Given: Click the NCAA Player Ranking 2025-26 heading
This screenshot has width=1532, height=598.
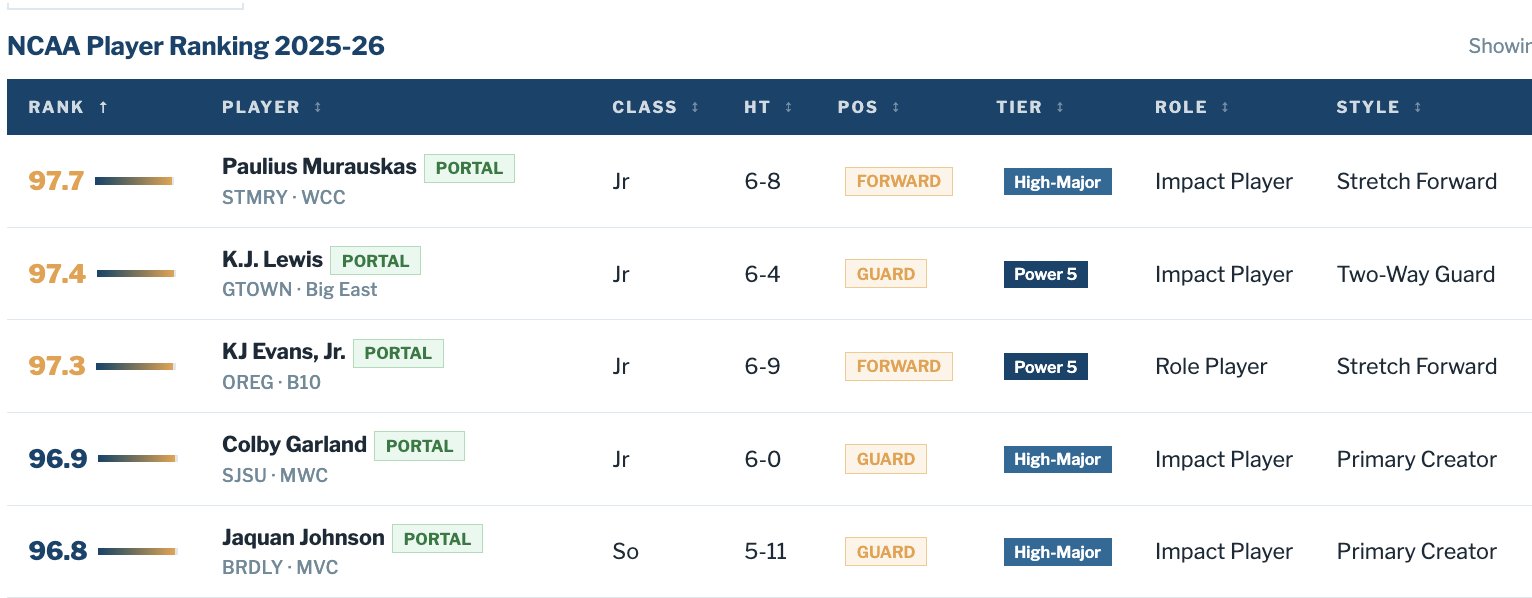Looking at the screenshot, I should (196, 46).
